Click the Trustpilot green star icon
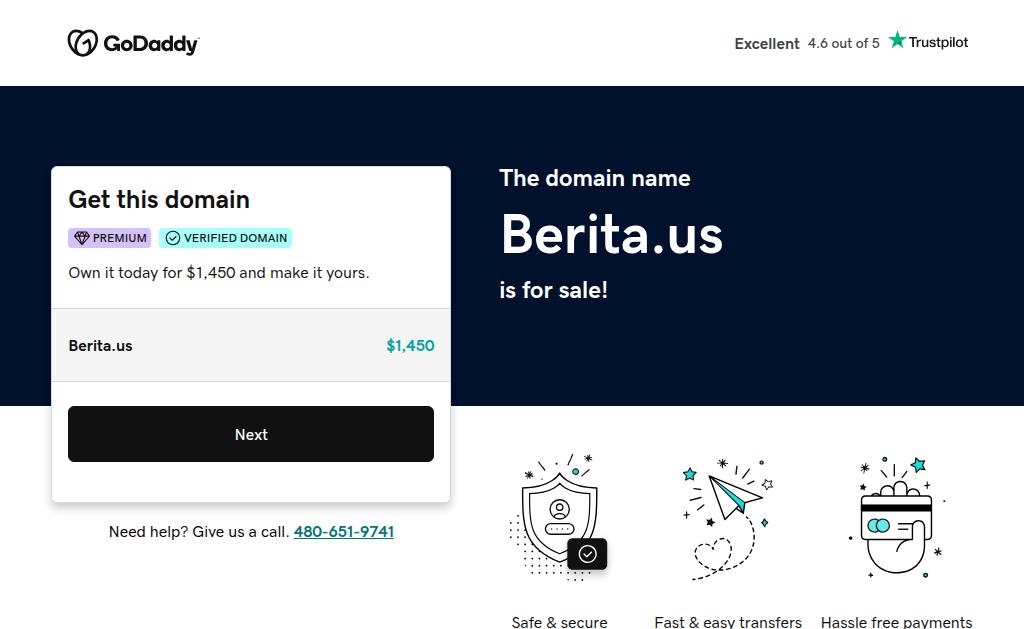 (897, 41)
